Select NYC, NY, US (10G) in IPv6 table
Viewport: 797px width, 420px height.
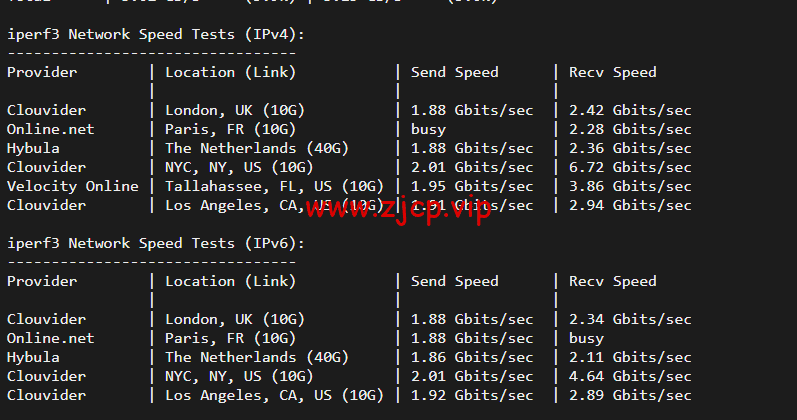click(x=239, y=376)
